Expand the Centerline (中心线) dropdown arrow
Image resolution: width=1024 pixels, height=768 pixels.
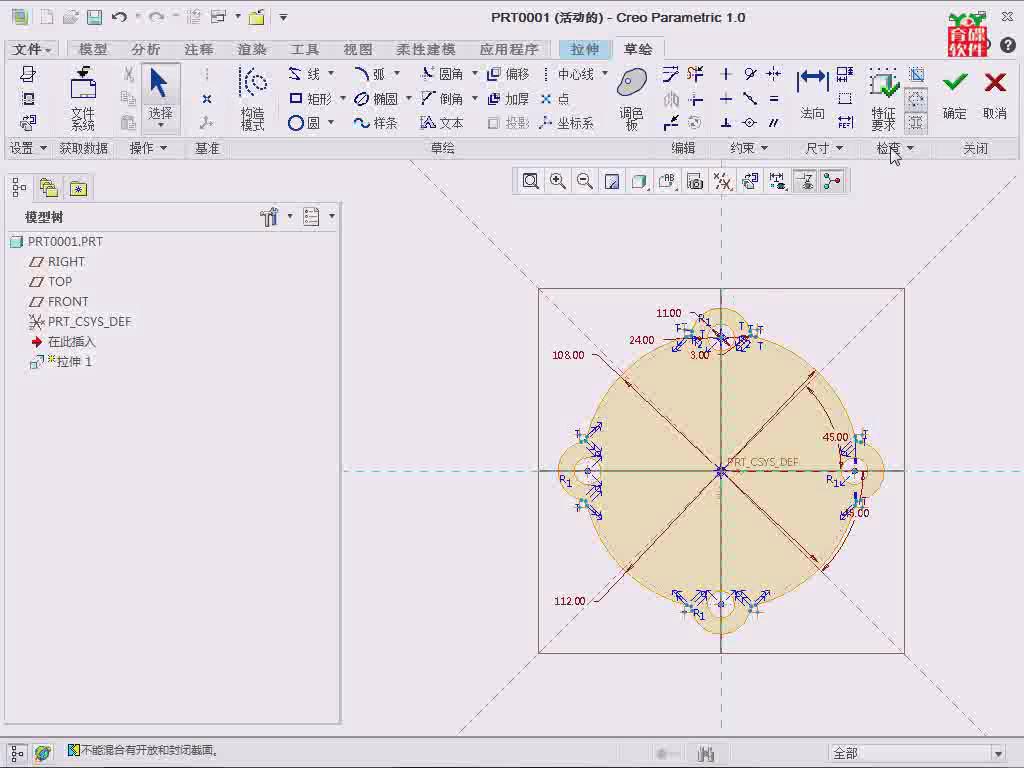click(605, 73)
